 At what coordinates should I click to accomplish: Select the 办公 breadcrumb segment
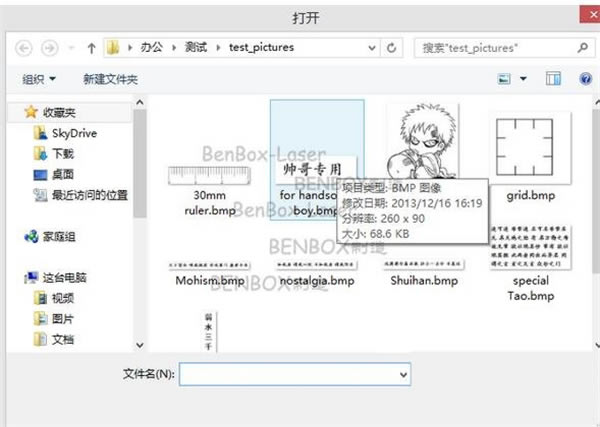pyautogui.click(x=152, y=47)
